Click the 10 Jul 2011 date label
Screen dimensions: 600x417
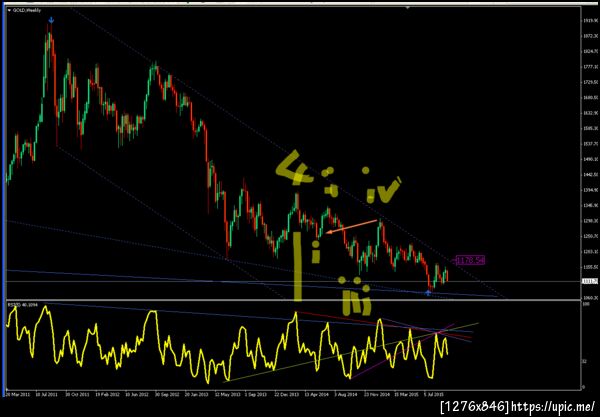46,394
